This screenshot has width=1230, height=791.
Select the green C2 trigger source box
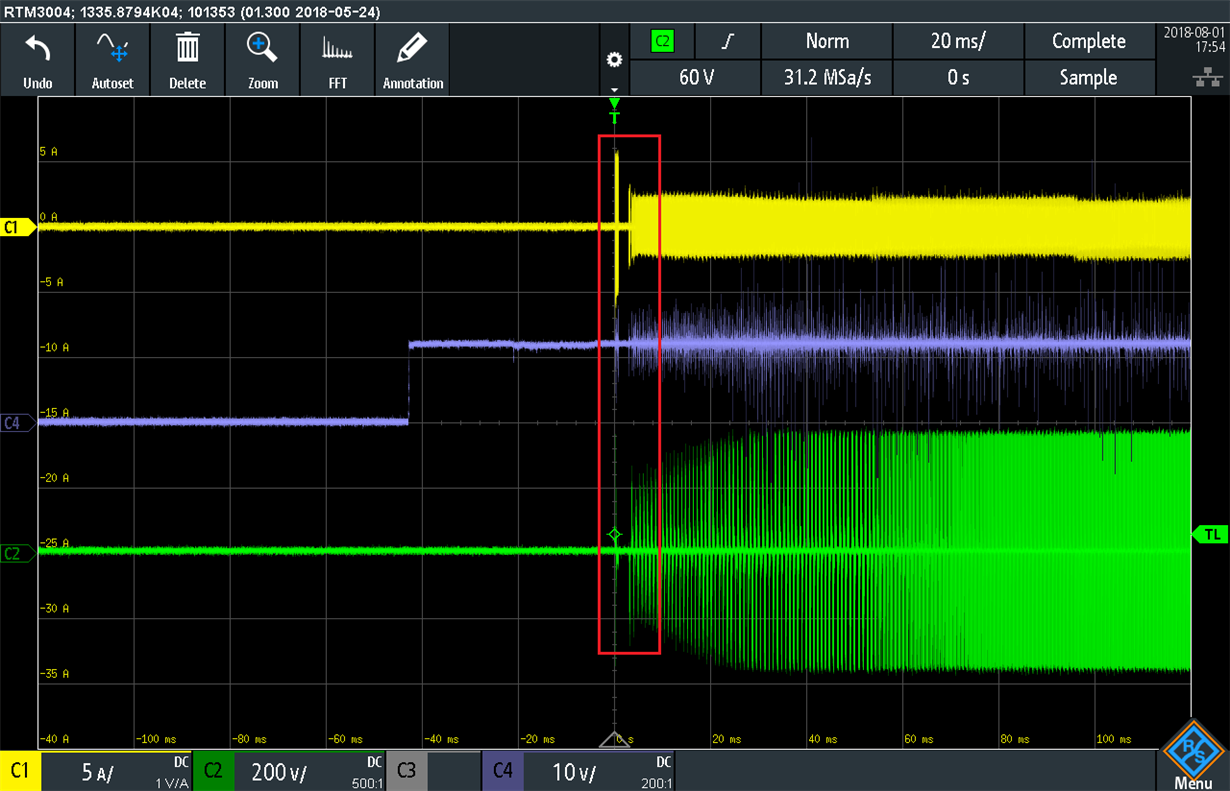click(662, 42)
